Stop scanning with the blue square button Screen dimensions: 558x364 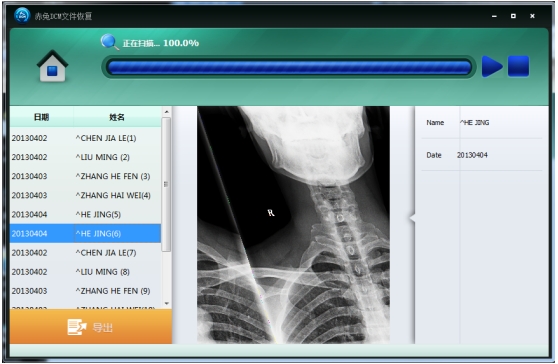[518, 66]
